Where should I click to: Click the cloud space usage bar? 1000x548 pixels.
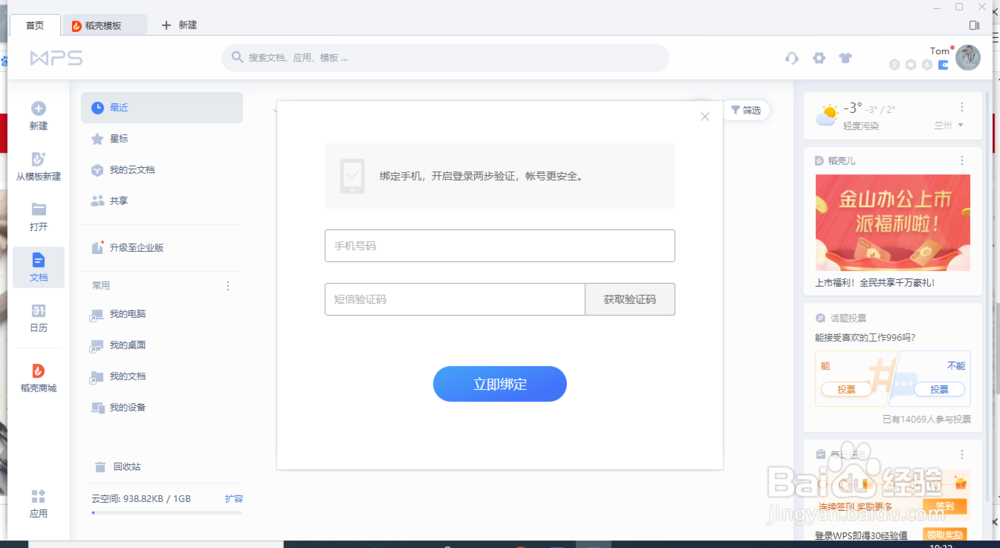pyautogui.click(x=167, y=512)
